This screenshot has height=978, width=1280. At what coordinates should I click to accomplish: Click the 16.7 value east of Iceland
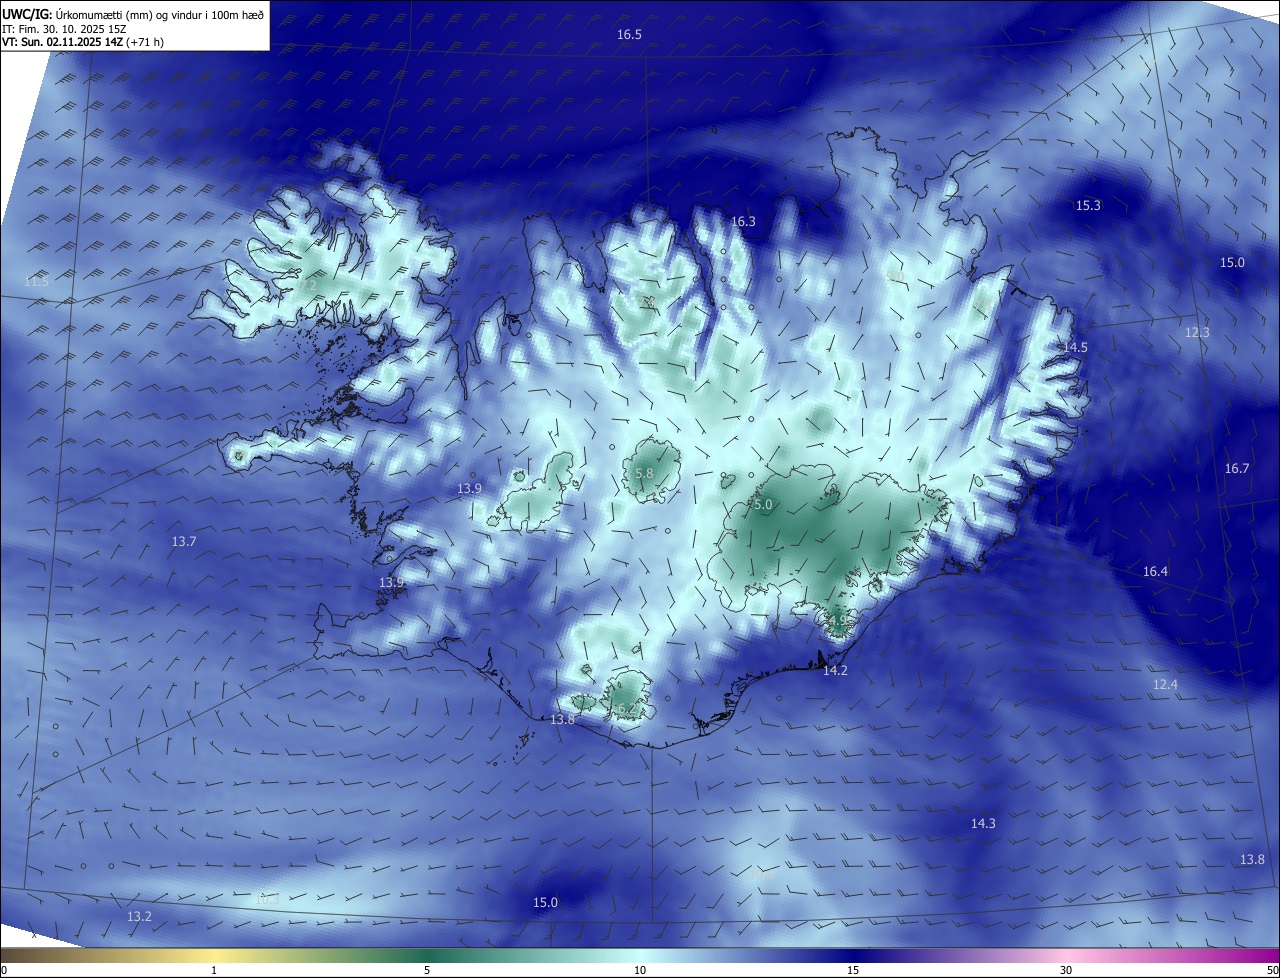(1237, 468)
